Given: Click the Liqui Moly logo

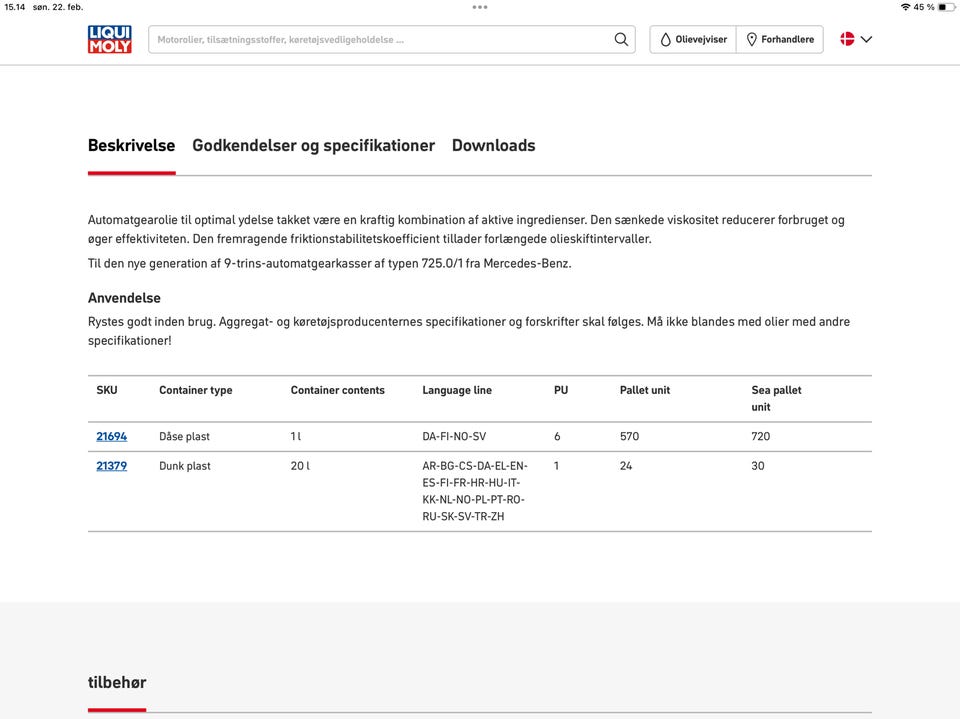Looking at the screenshot, I should coord(109,39).
